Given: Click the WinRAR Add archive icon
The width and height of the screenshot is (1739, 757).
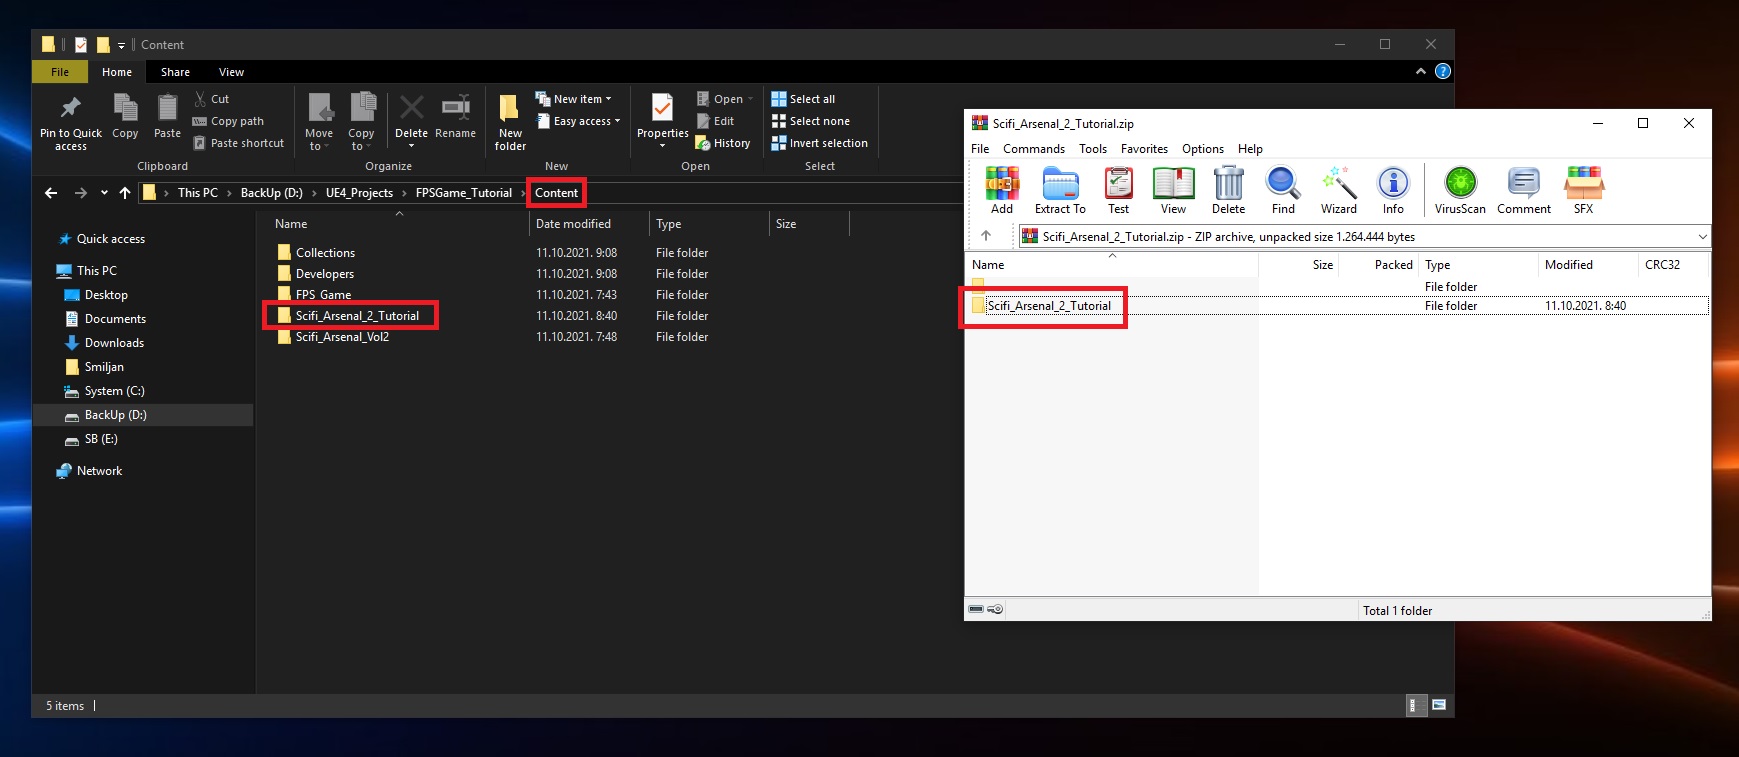Looking at the screenshot, I should click(1001, 189).
